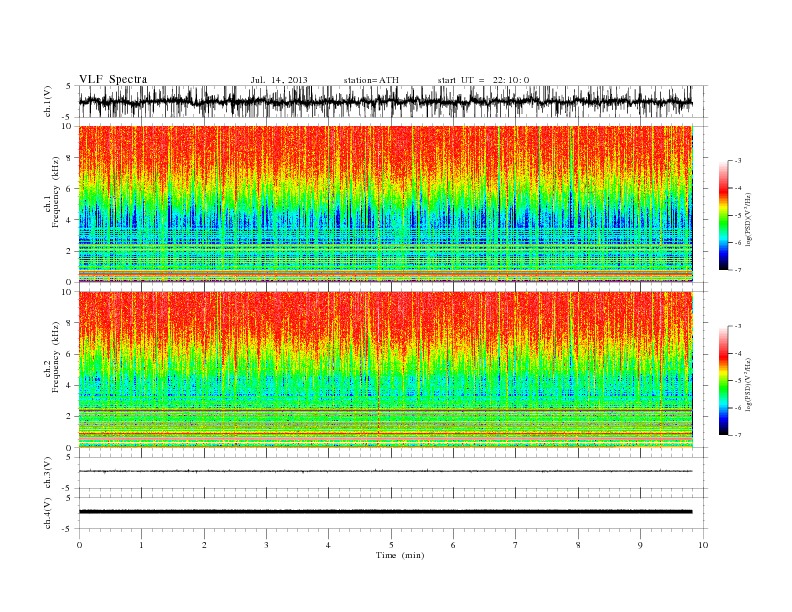The height and width of the screenshot is (612, 792).
Task: Click the "4" kHz tick of ch.1 spectrogram
Action: click(69, 220)
